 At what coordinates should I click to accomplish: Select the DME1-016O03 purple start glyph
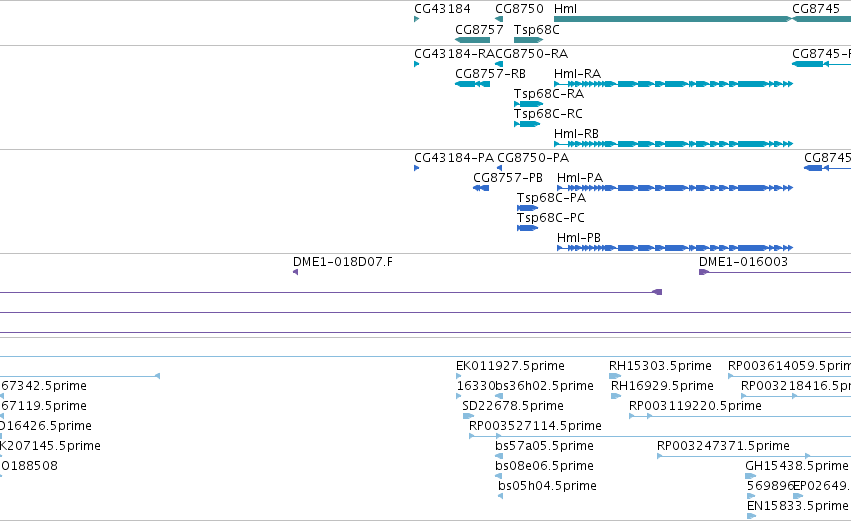704,272
